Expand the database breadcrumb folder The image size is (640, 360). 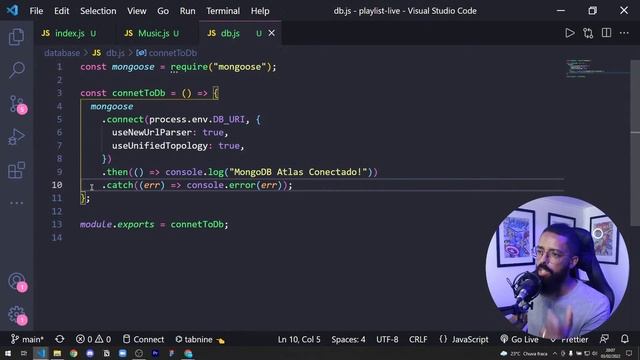click(62, 53)
